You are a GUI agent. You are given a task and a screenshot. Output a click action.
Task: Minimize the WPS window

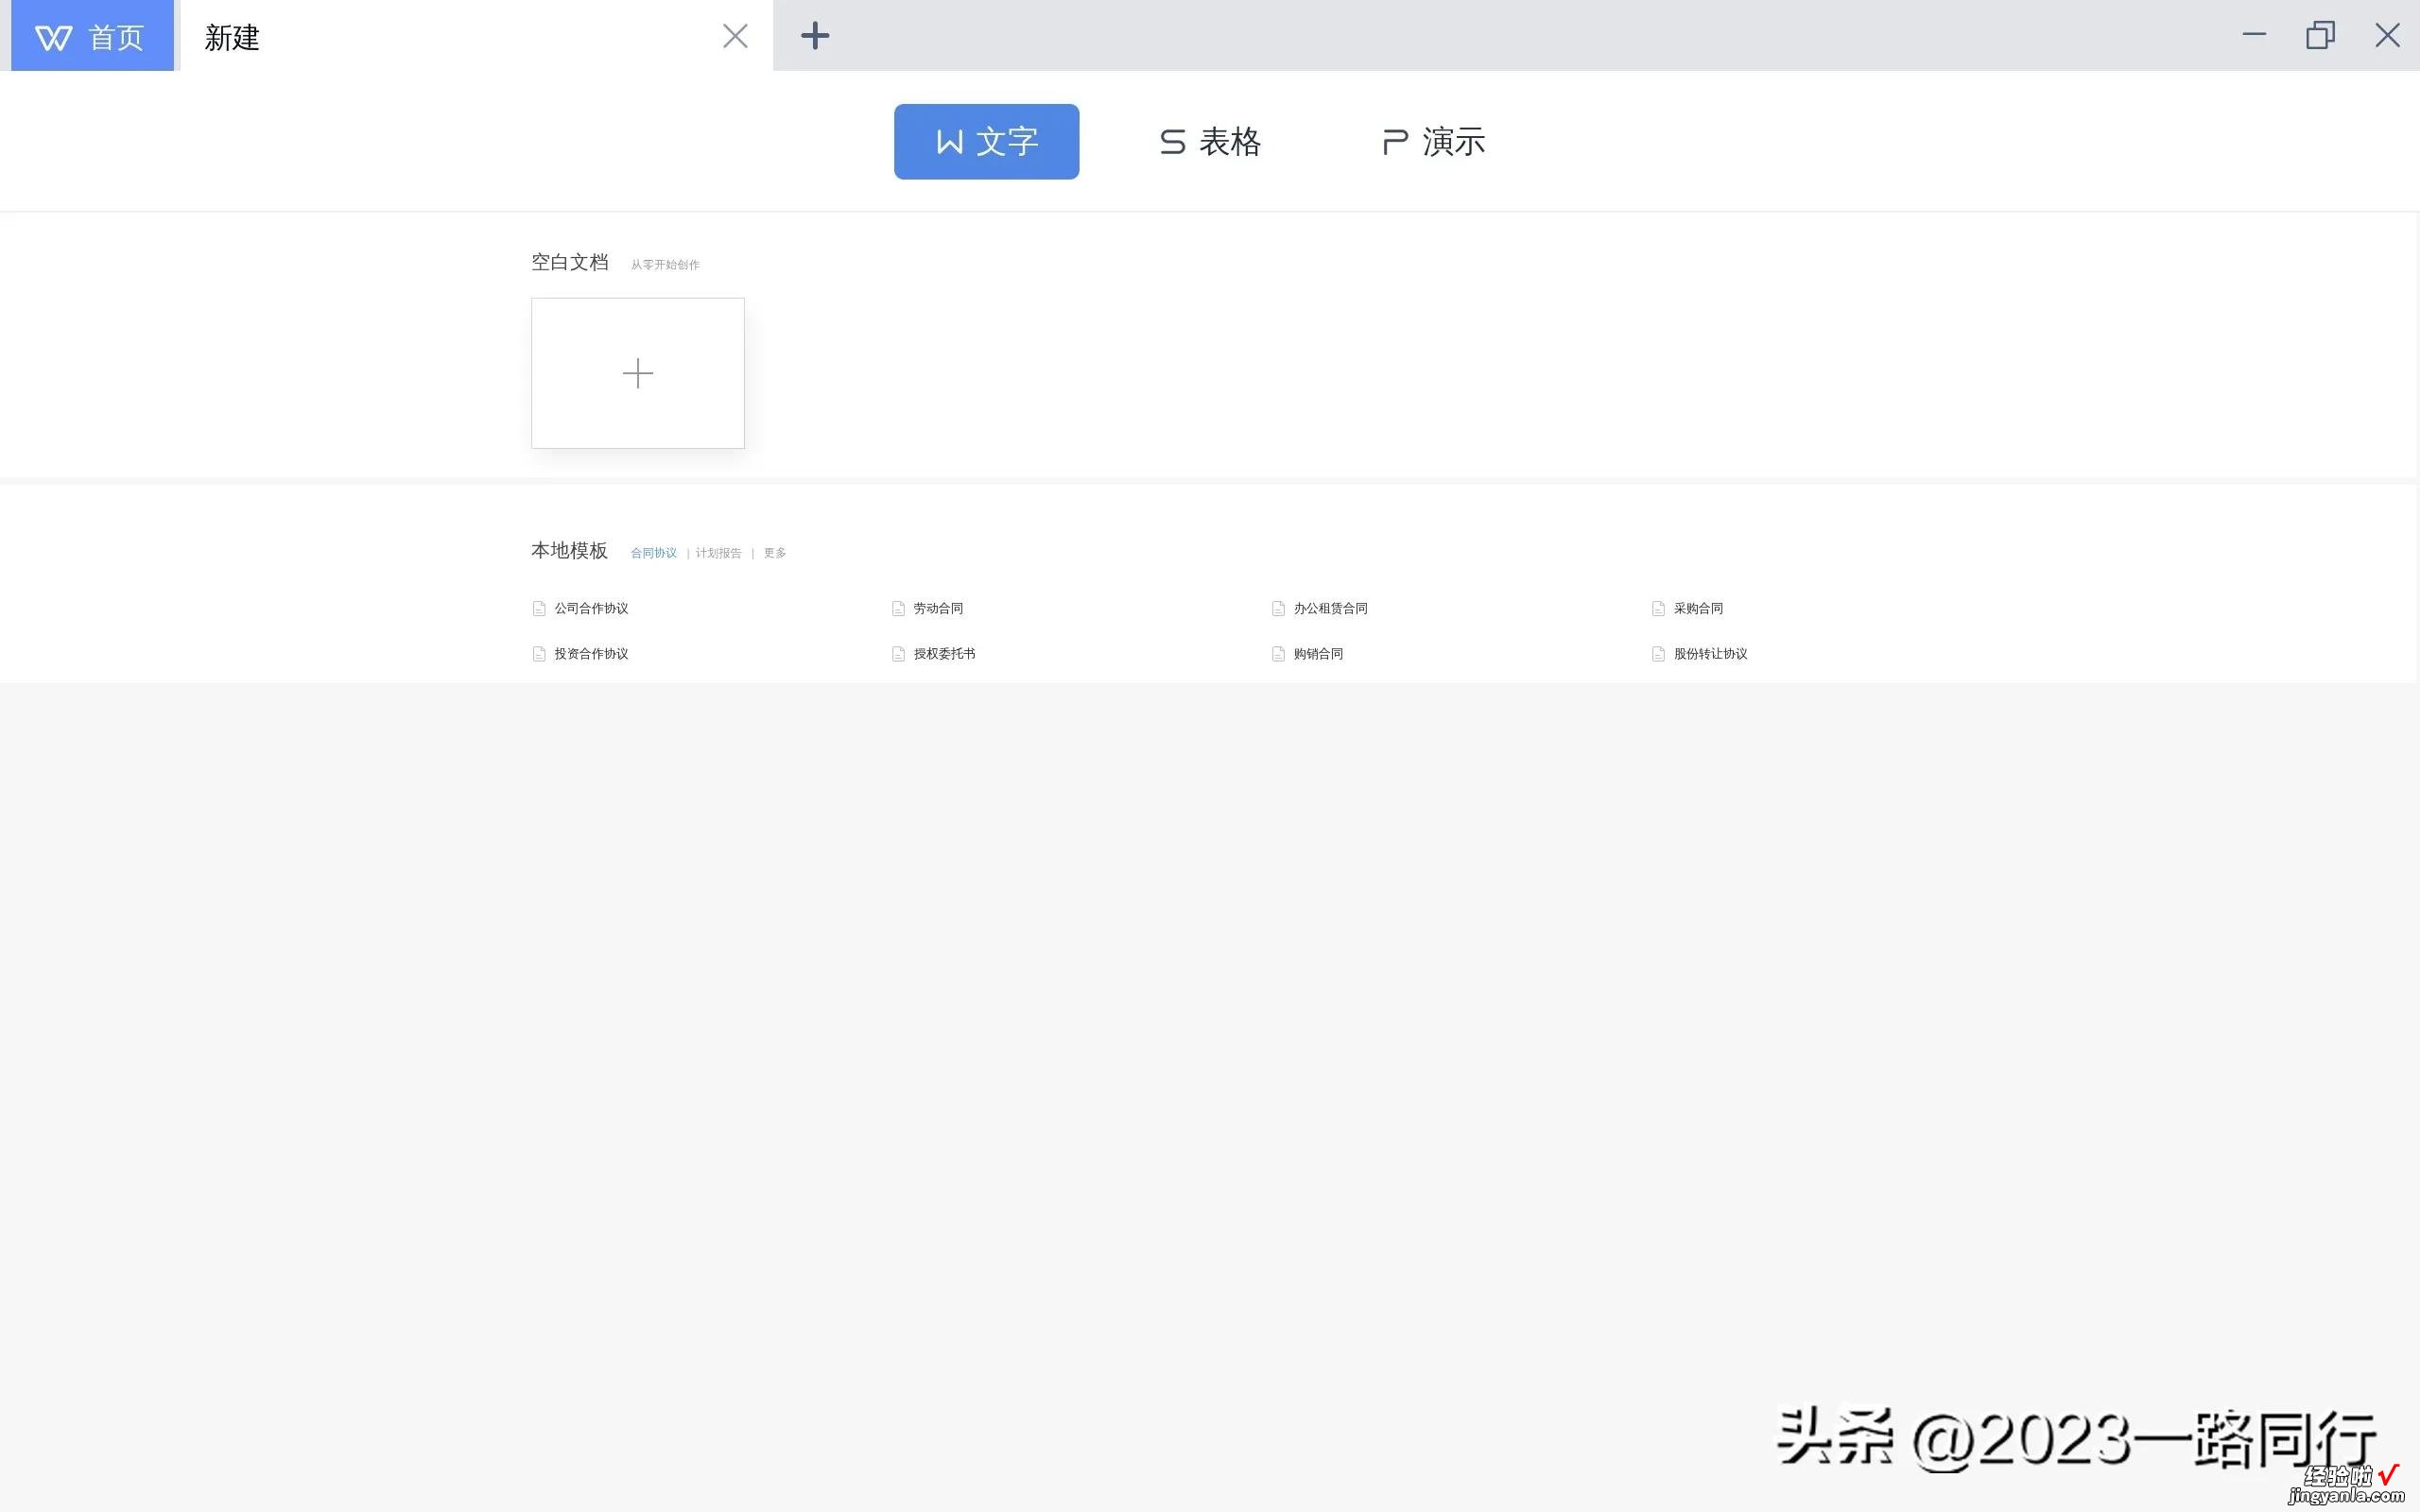click(x=2254, y=35)
